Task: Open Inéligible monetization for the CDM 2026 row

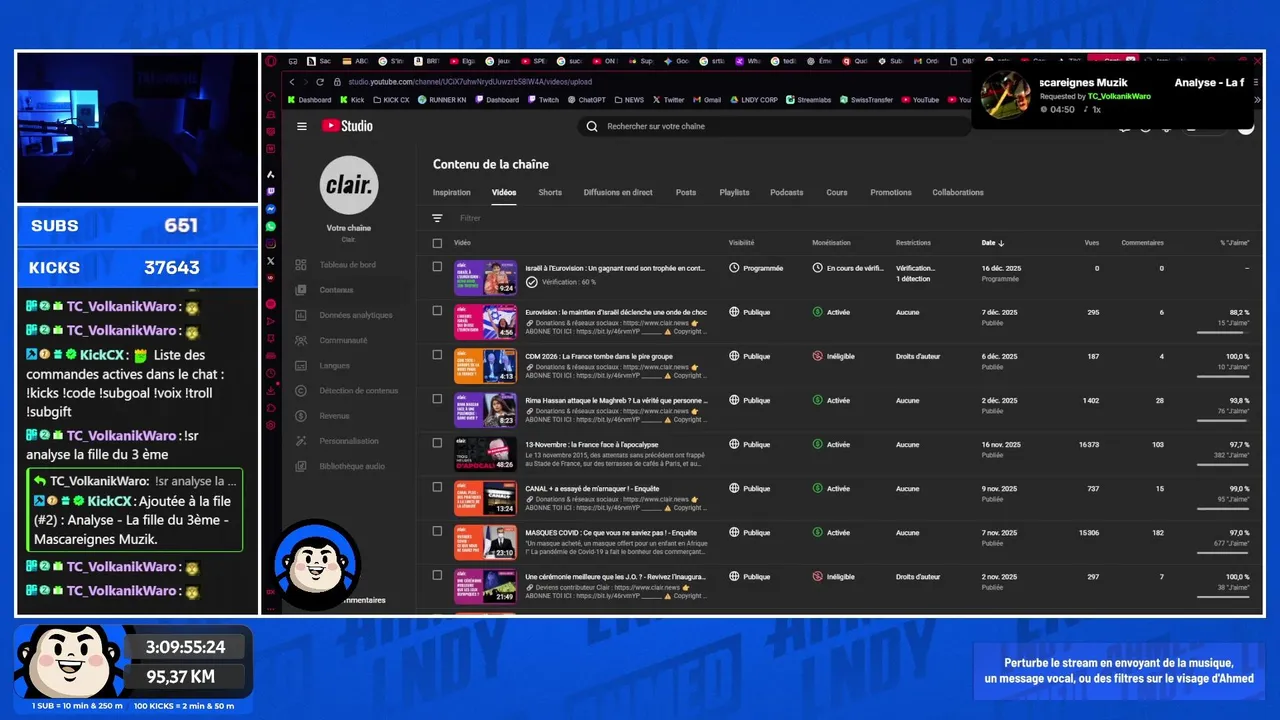Action: click(834, 356)
